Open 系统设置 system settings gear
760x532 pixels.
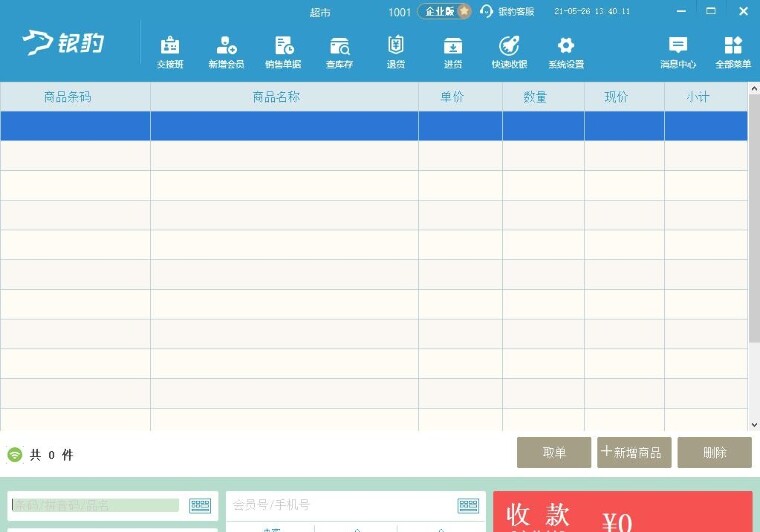tap(566, 52)
